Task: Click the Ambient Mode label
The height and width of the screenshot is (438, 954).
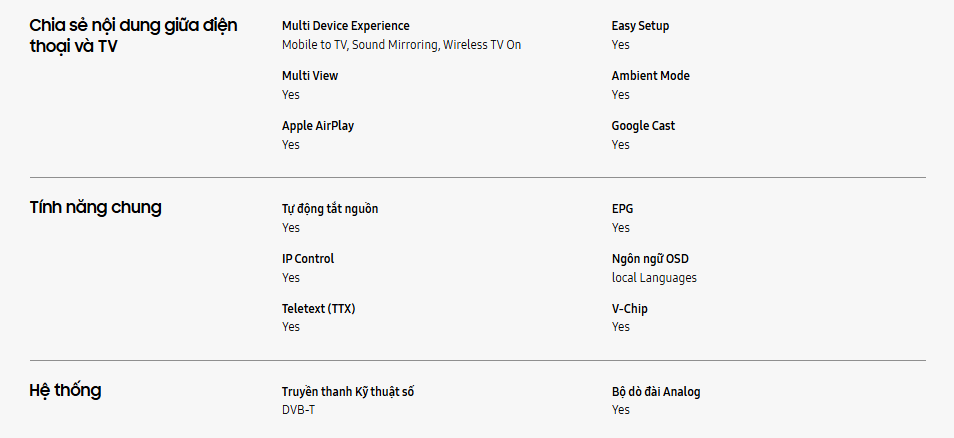Action: tap(650, 76)
